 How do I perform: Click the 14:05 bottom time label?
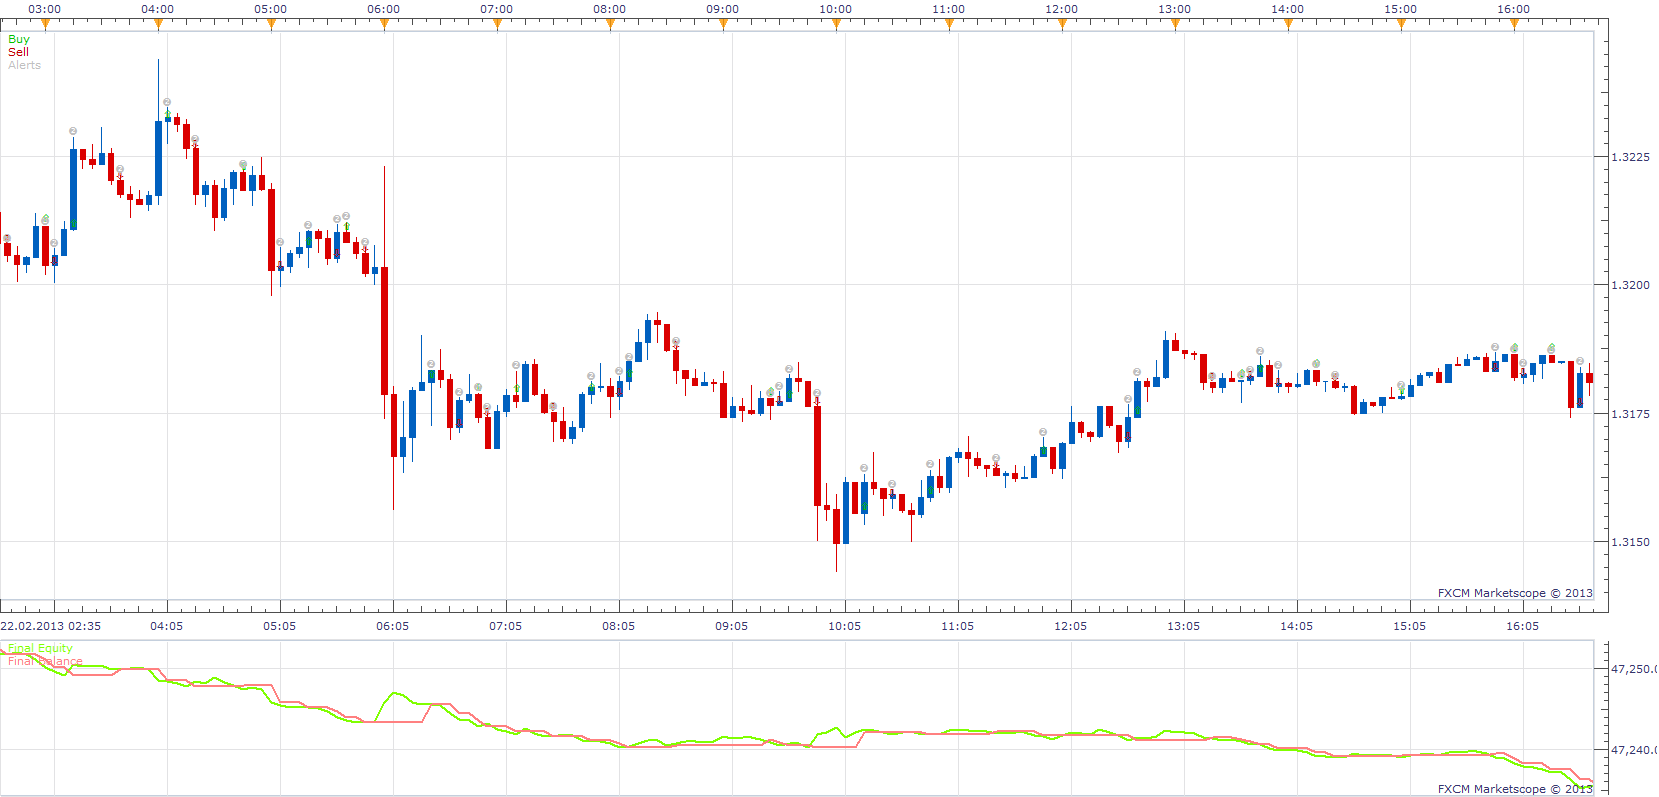1297,626
